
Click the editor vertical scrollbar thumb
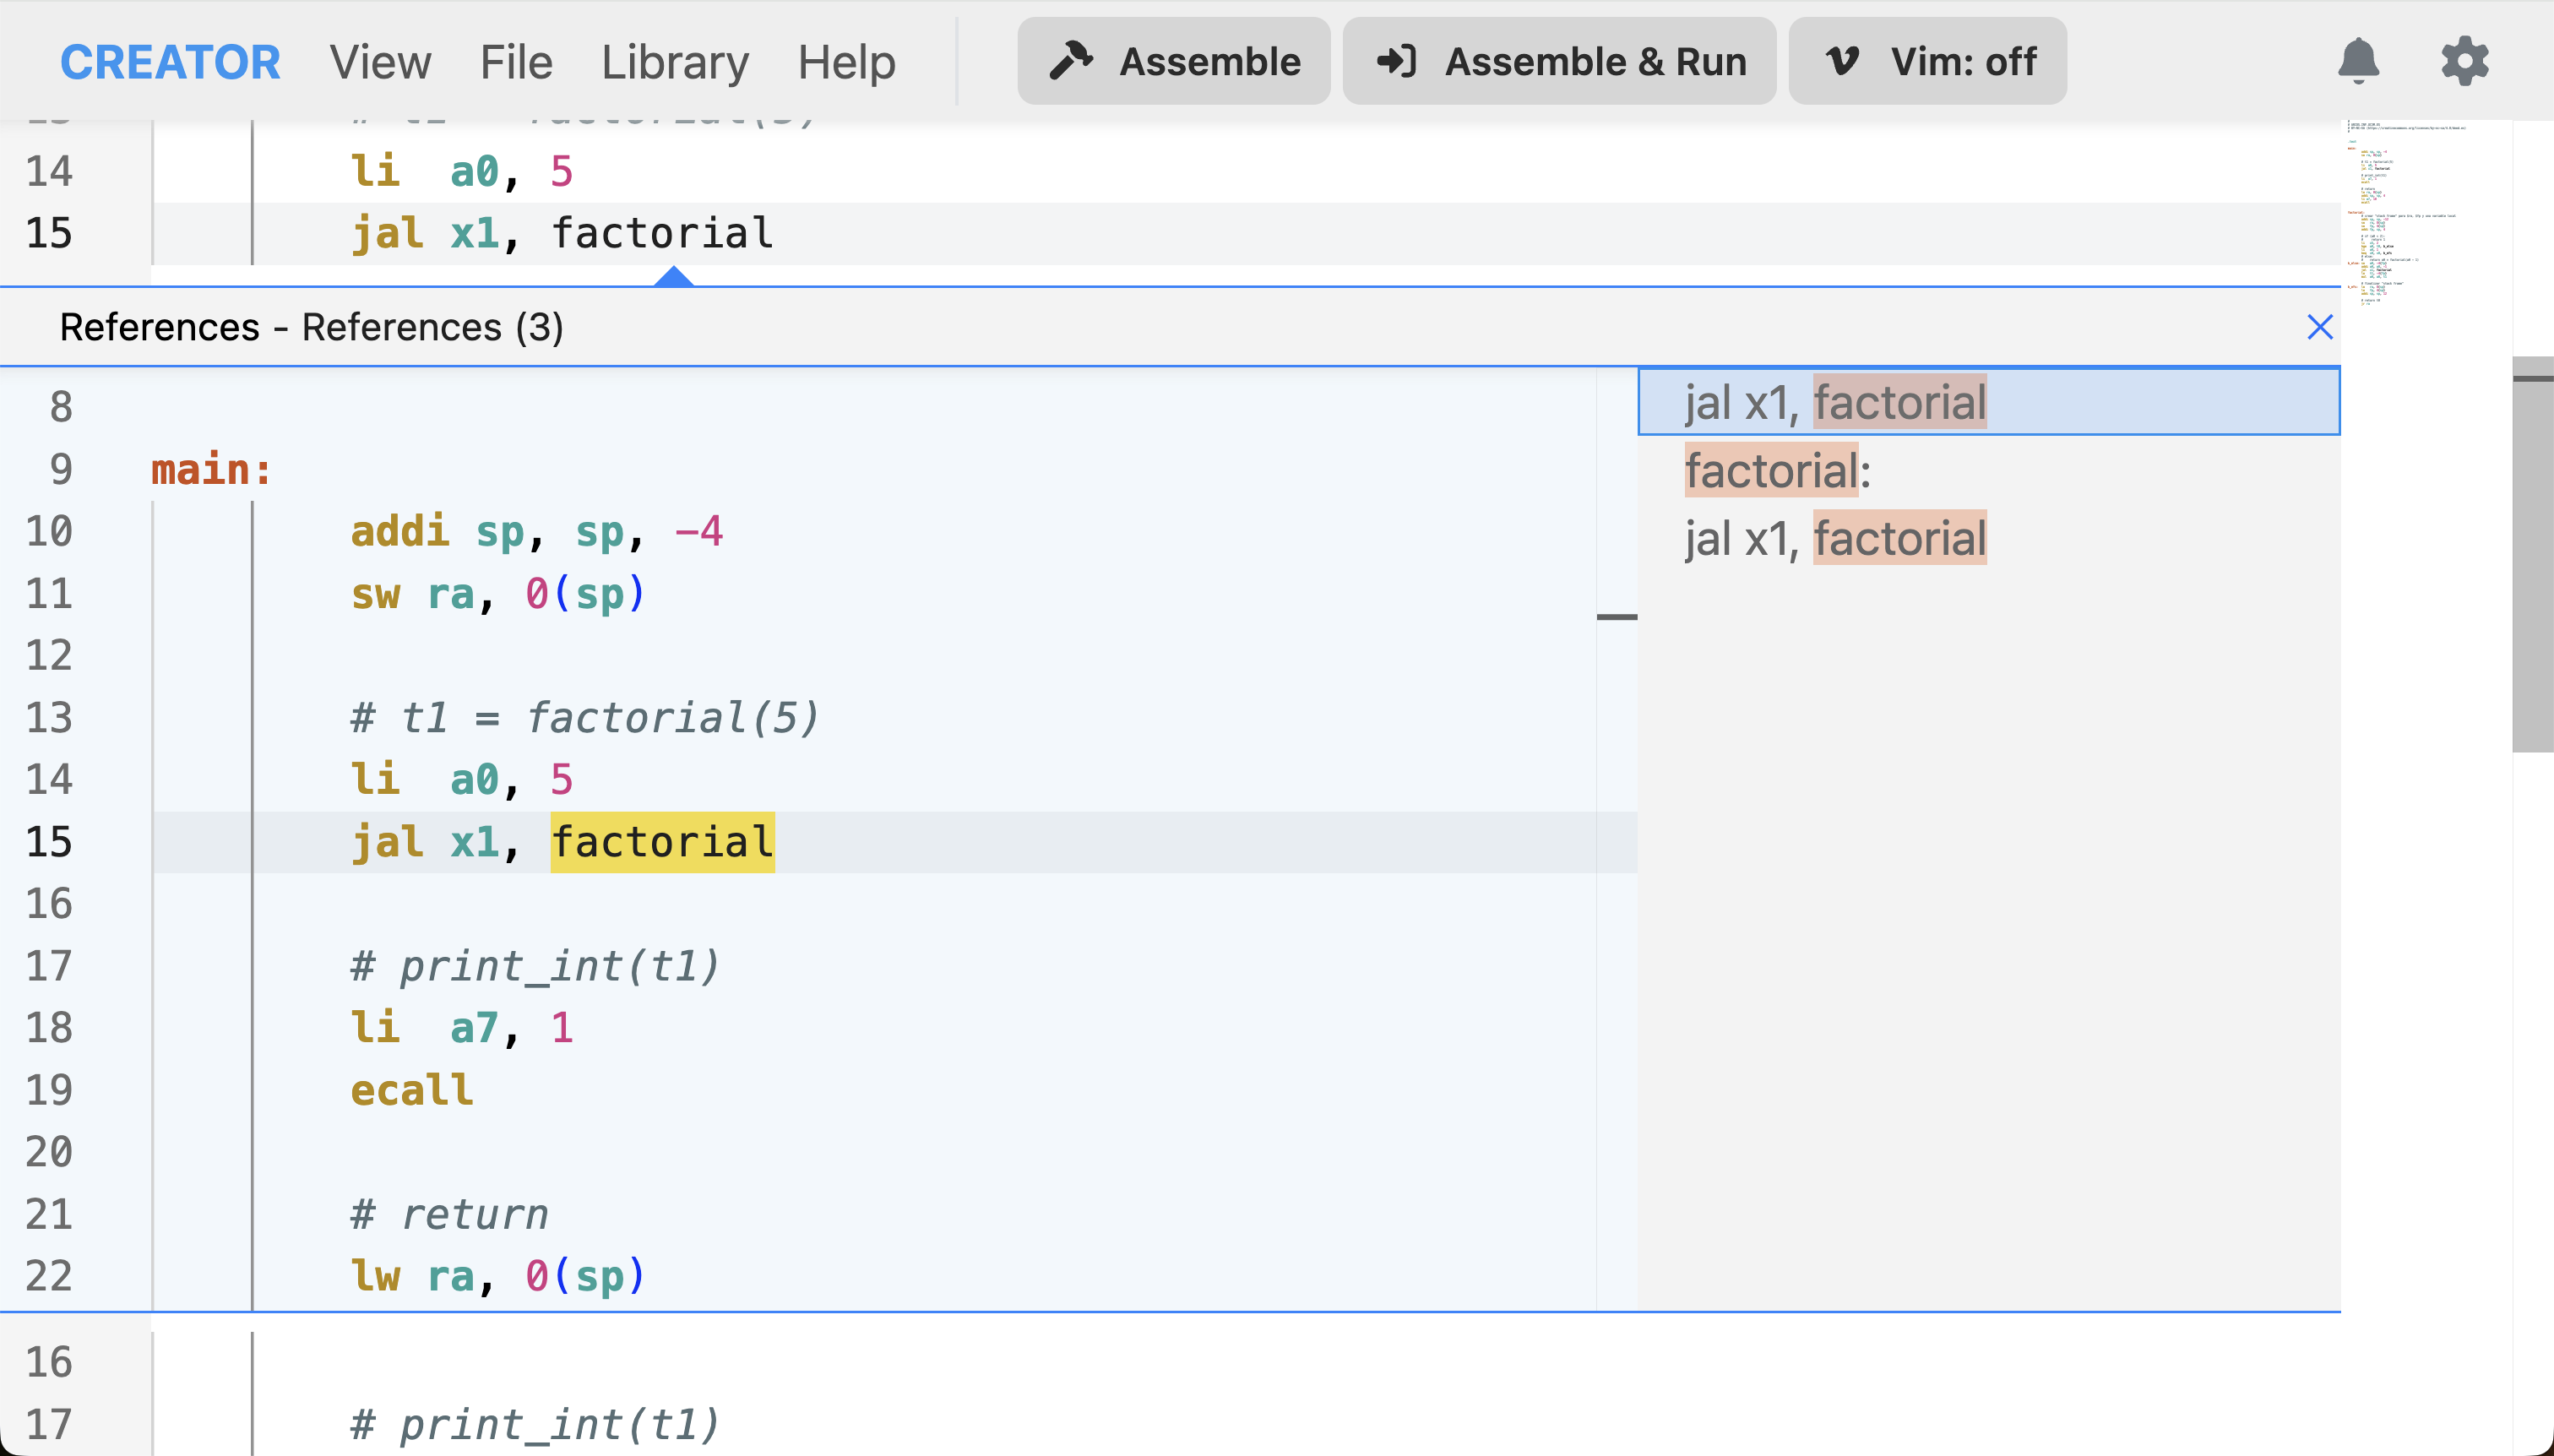(2532, 553)
